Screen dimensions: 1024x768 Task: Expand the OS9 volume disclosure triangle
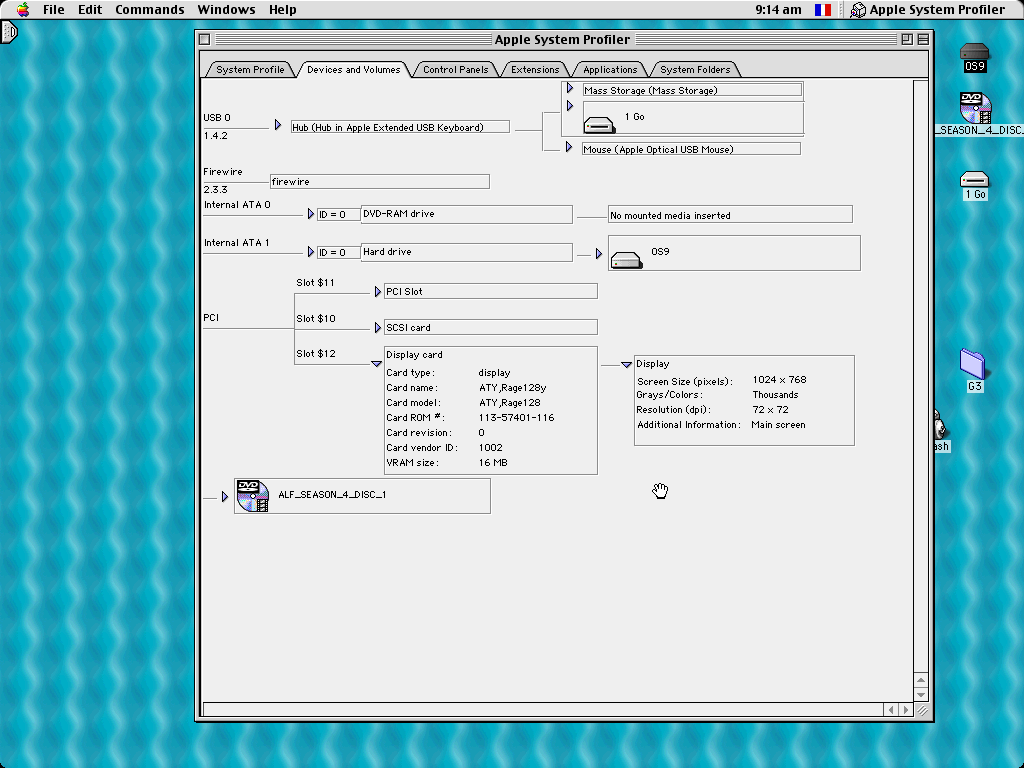[x=598, y=254]
